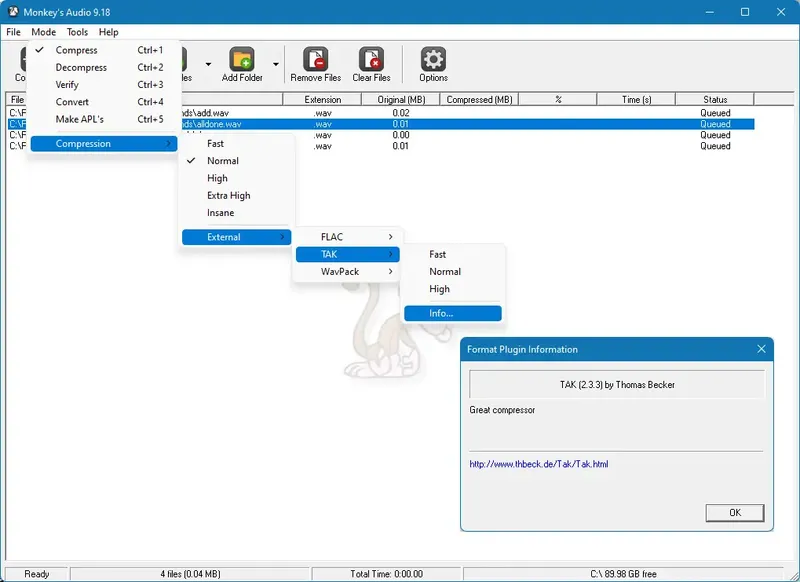Select Verify mode
800x582 pixels.
pyautogui.click(x=104, y=85)
